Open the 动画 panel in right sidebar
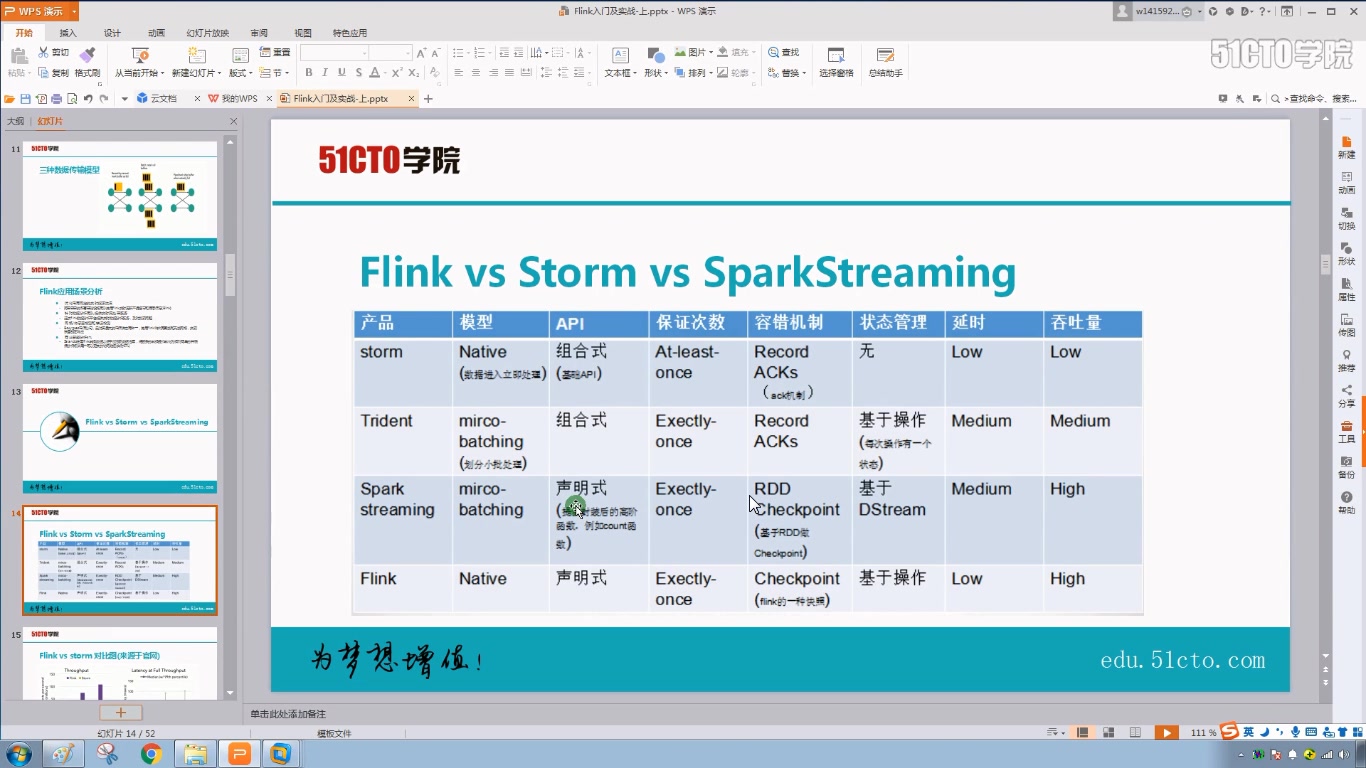The width and height of the screenshot is (1366, 768). (x=1346, y=182)
